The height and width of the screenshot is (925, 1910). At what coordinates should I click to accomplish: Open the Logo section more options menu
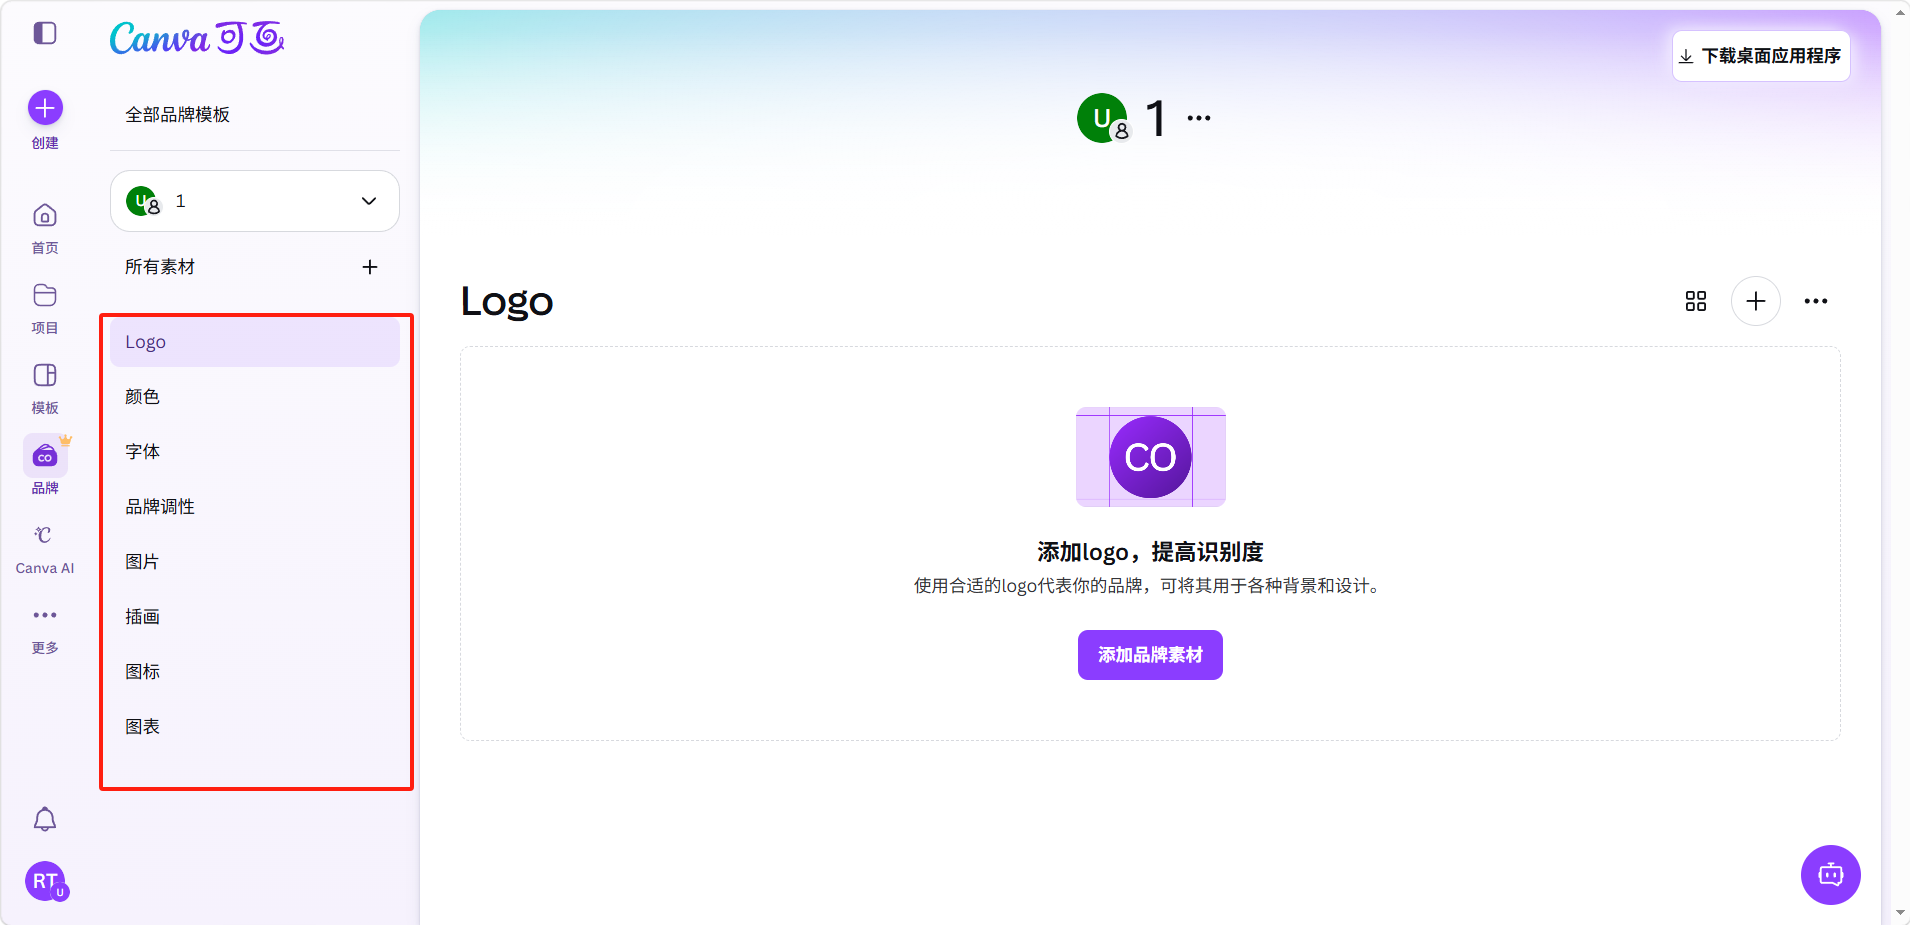1816,301
